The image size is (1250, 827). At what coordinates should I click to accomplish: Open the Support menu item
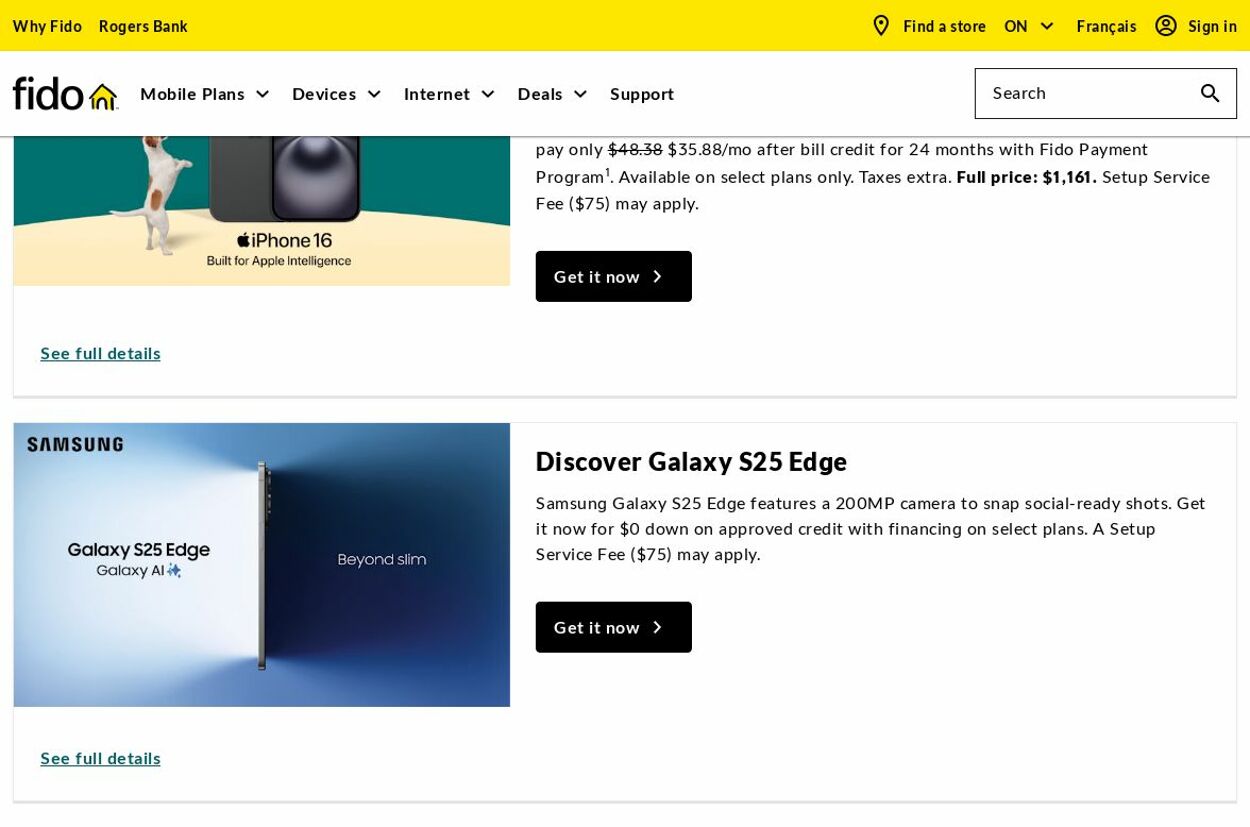click(642, 94)
